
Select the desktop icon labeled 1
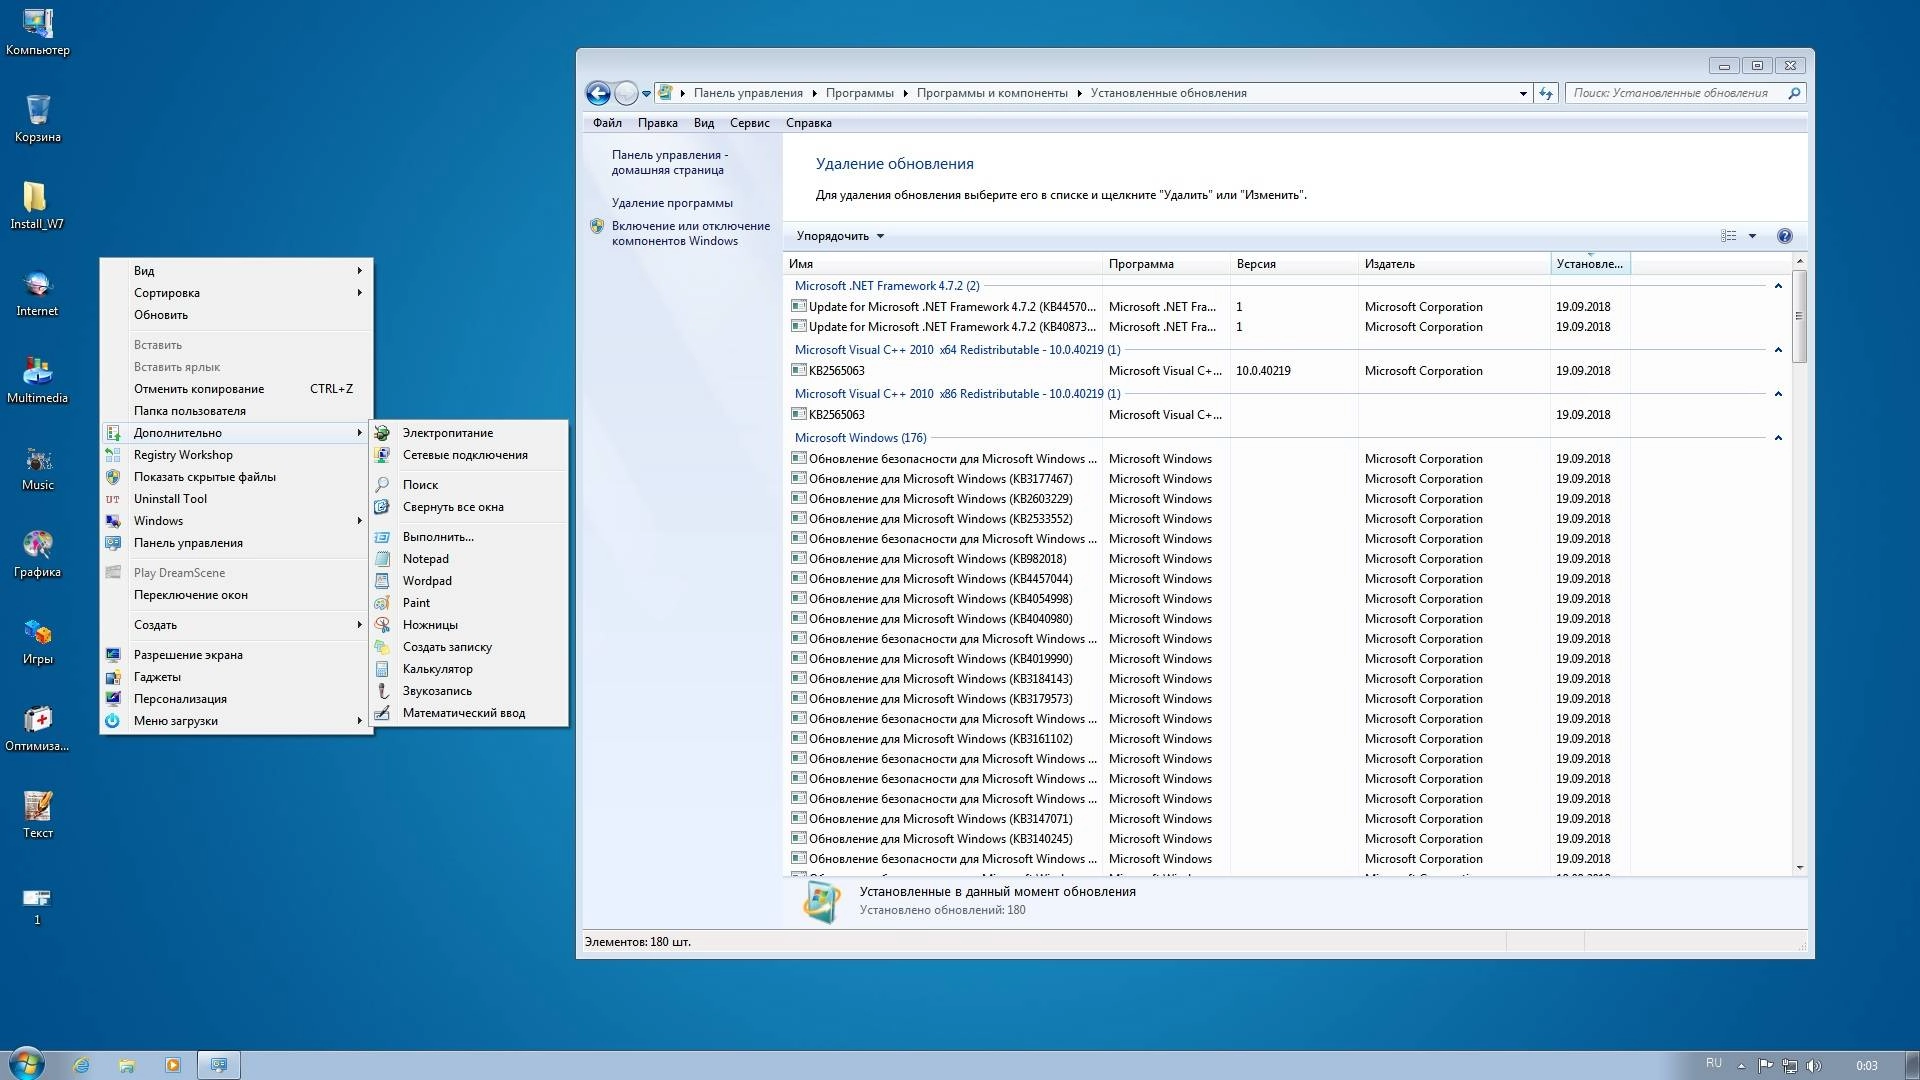pos(37,905)
